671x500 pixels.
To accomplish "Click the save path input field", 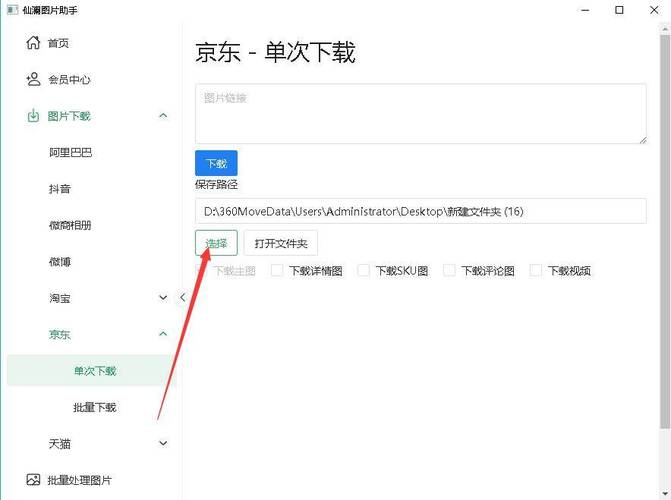I will coord(421,211).
